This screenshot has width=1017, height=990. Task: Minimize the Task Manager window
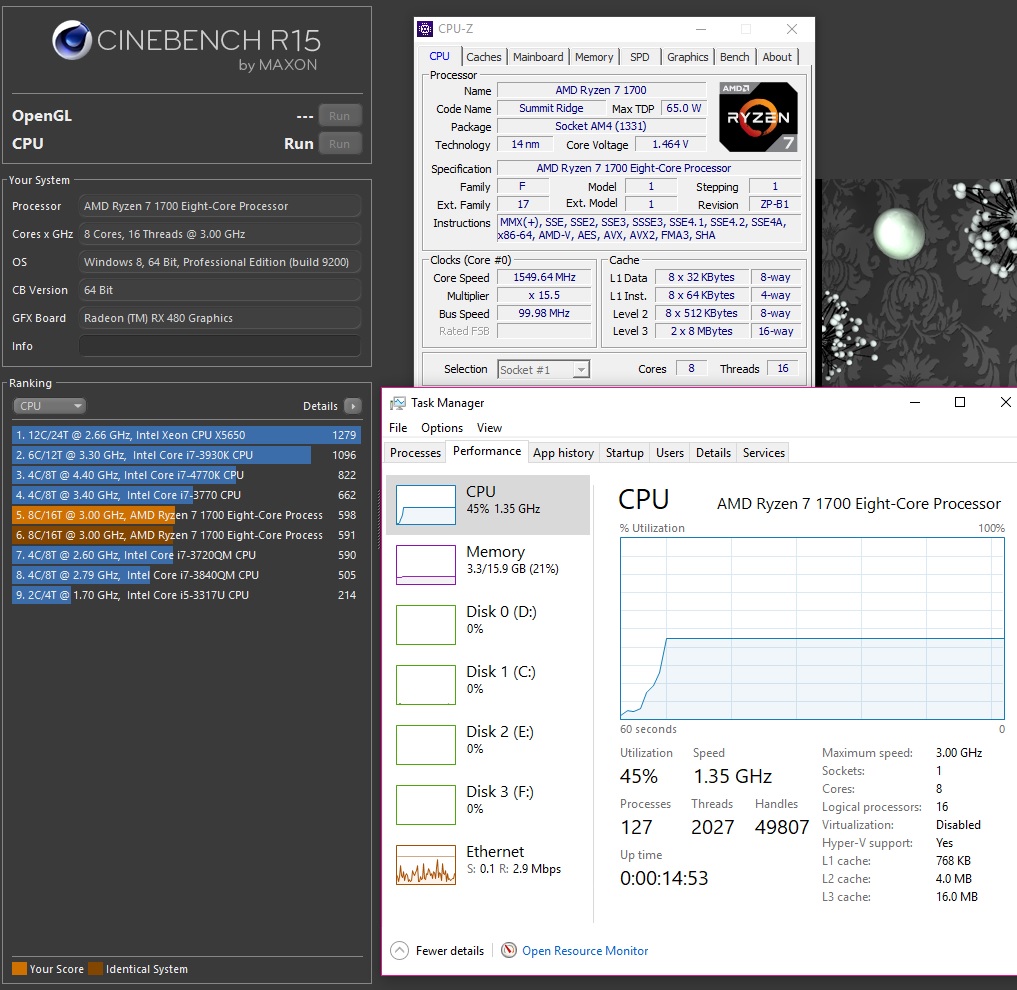point(915,403)
